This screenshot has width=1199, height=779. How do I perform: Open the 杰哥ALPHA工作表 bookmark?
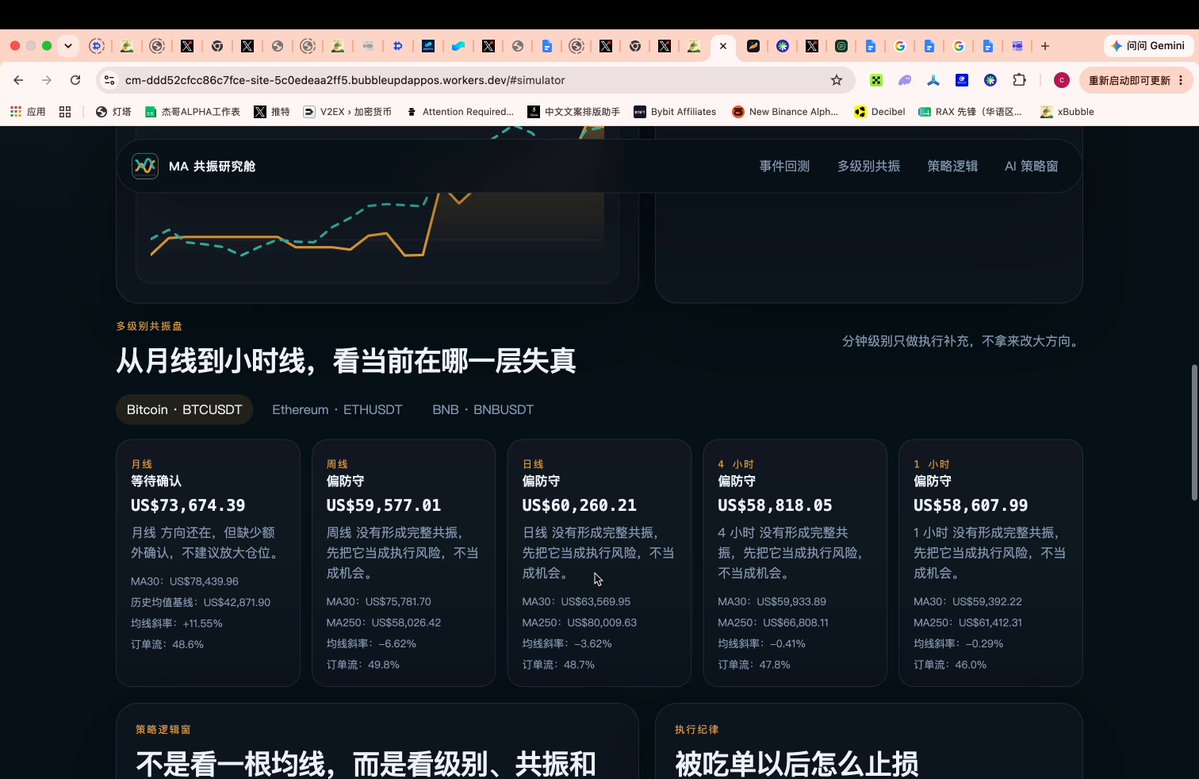pyautogui.click(x=192, y=112)
